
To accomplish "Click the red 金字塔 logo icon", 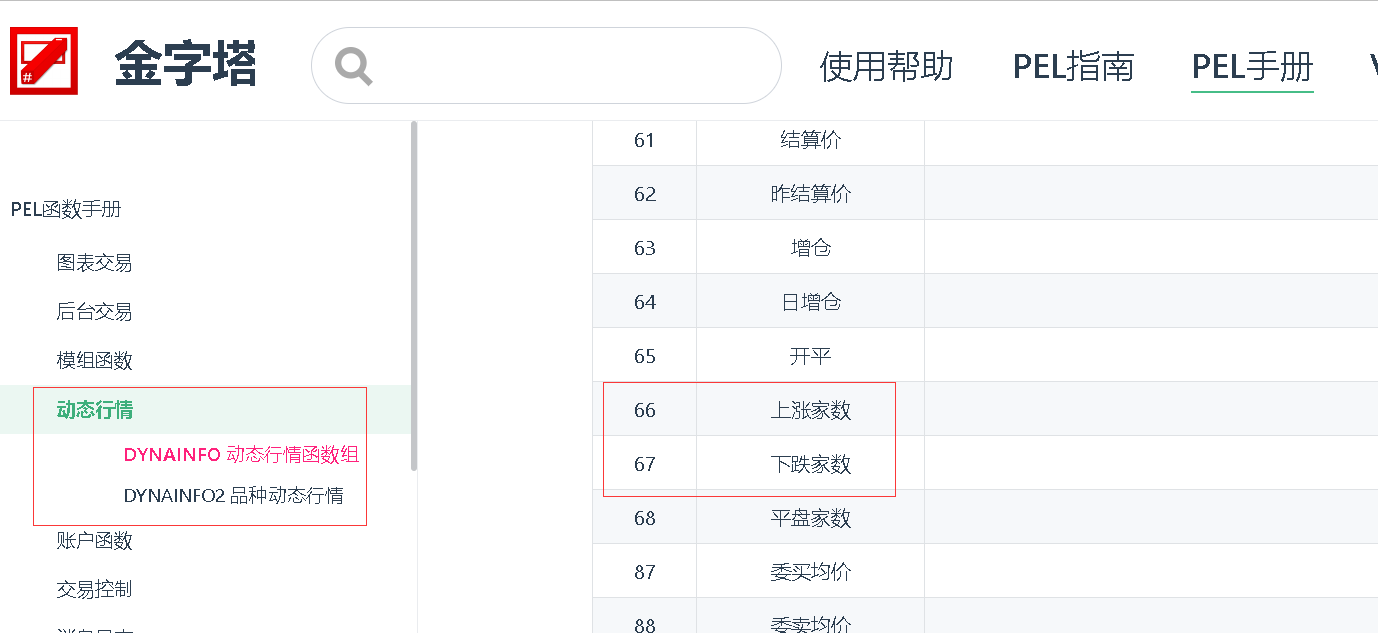I will click(44, 62).
